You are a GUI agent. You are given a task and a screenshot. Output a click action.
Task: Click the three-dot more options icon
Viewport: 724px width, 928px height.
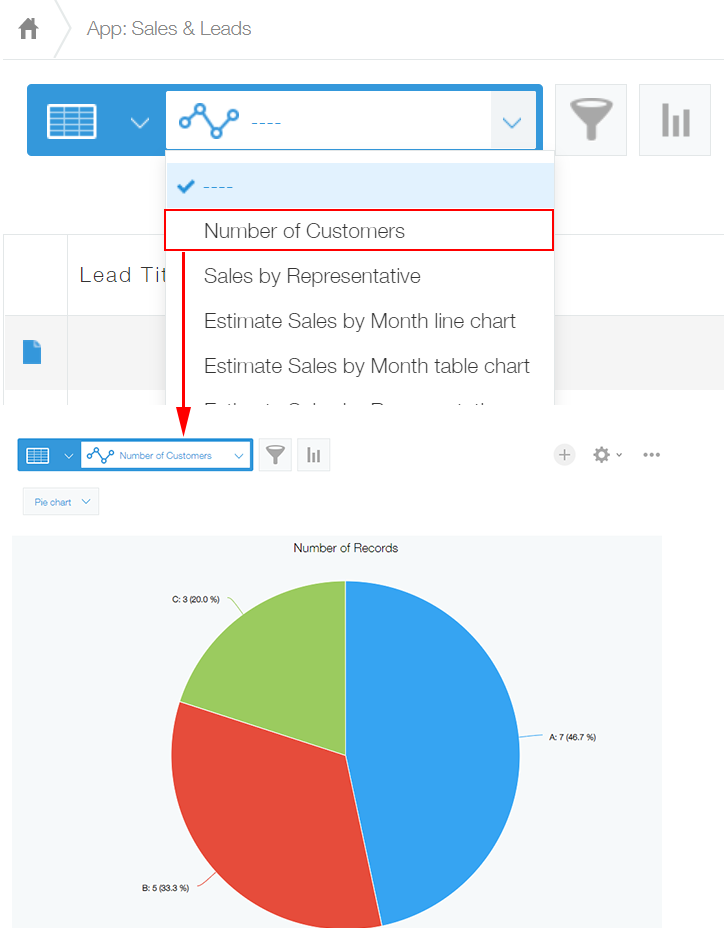(652, 455)
